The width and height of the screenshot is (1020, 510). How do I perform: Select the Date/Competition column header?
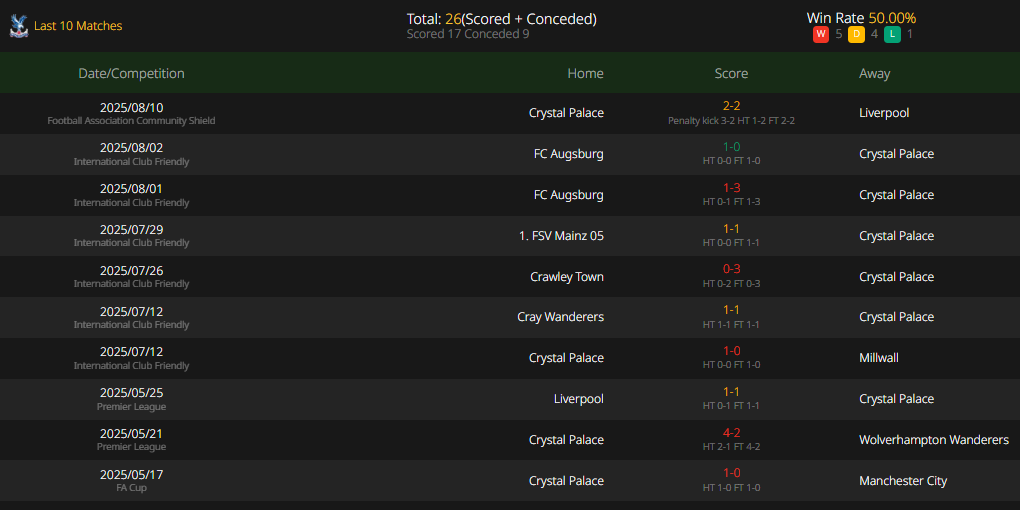(x=131, y=74)
